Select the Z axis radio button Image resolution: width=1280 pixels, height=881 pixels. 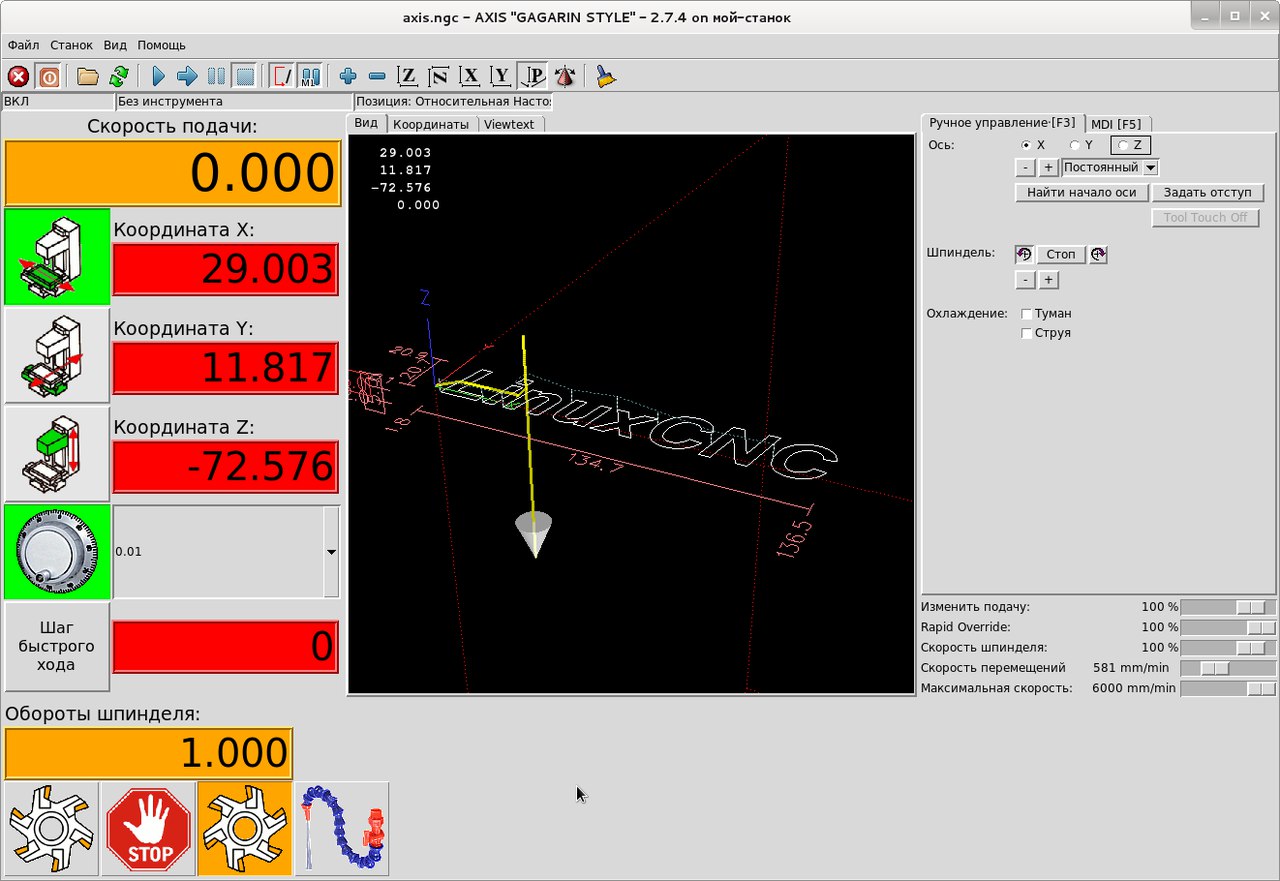coord(1123,145)
